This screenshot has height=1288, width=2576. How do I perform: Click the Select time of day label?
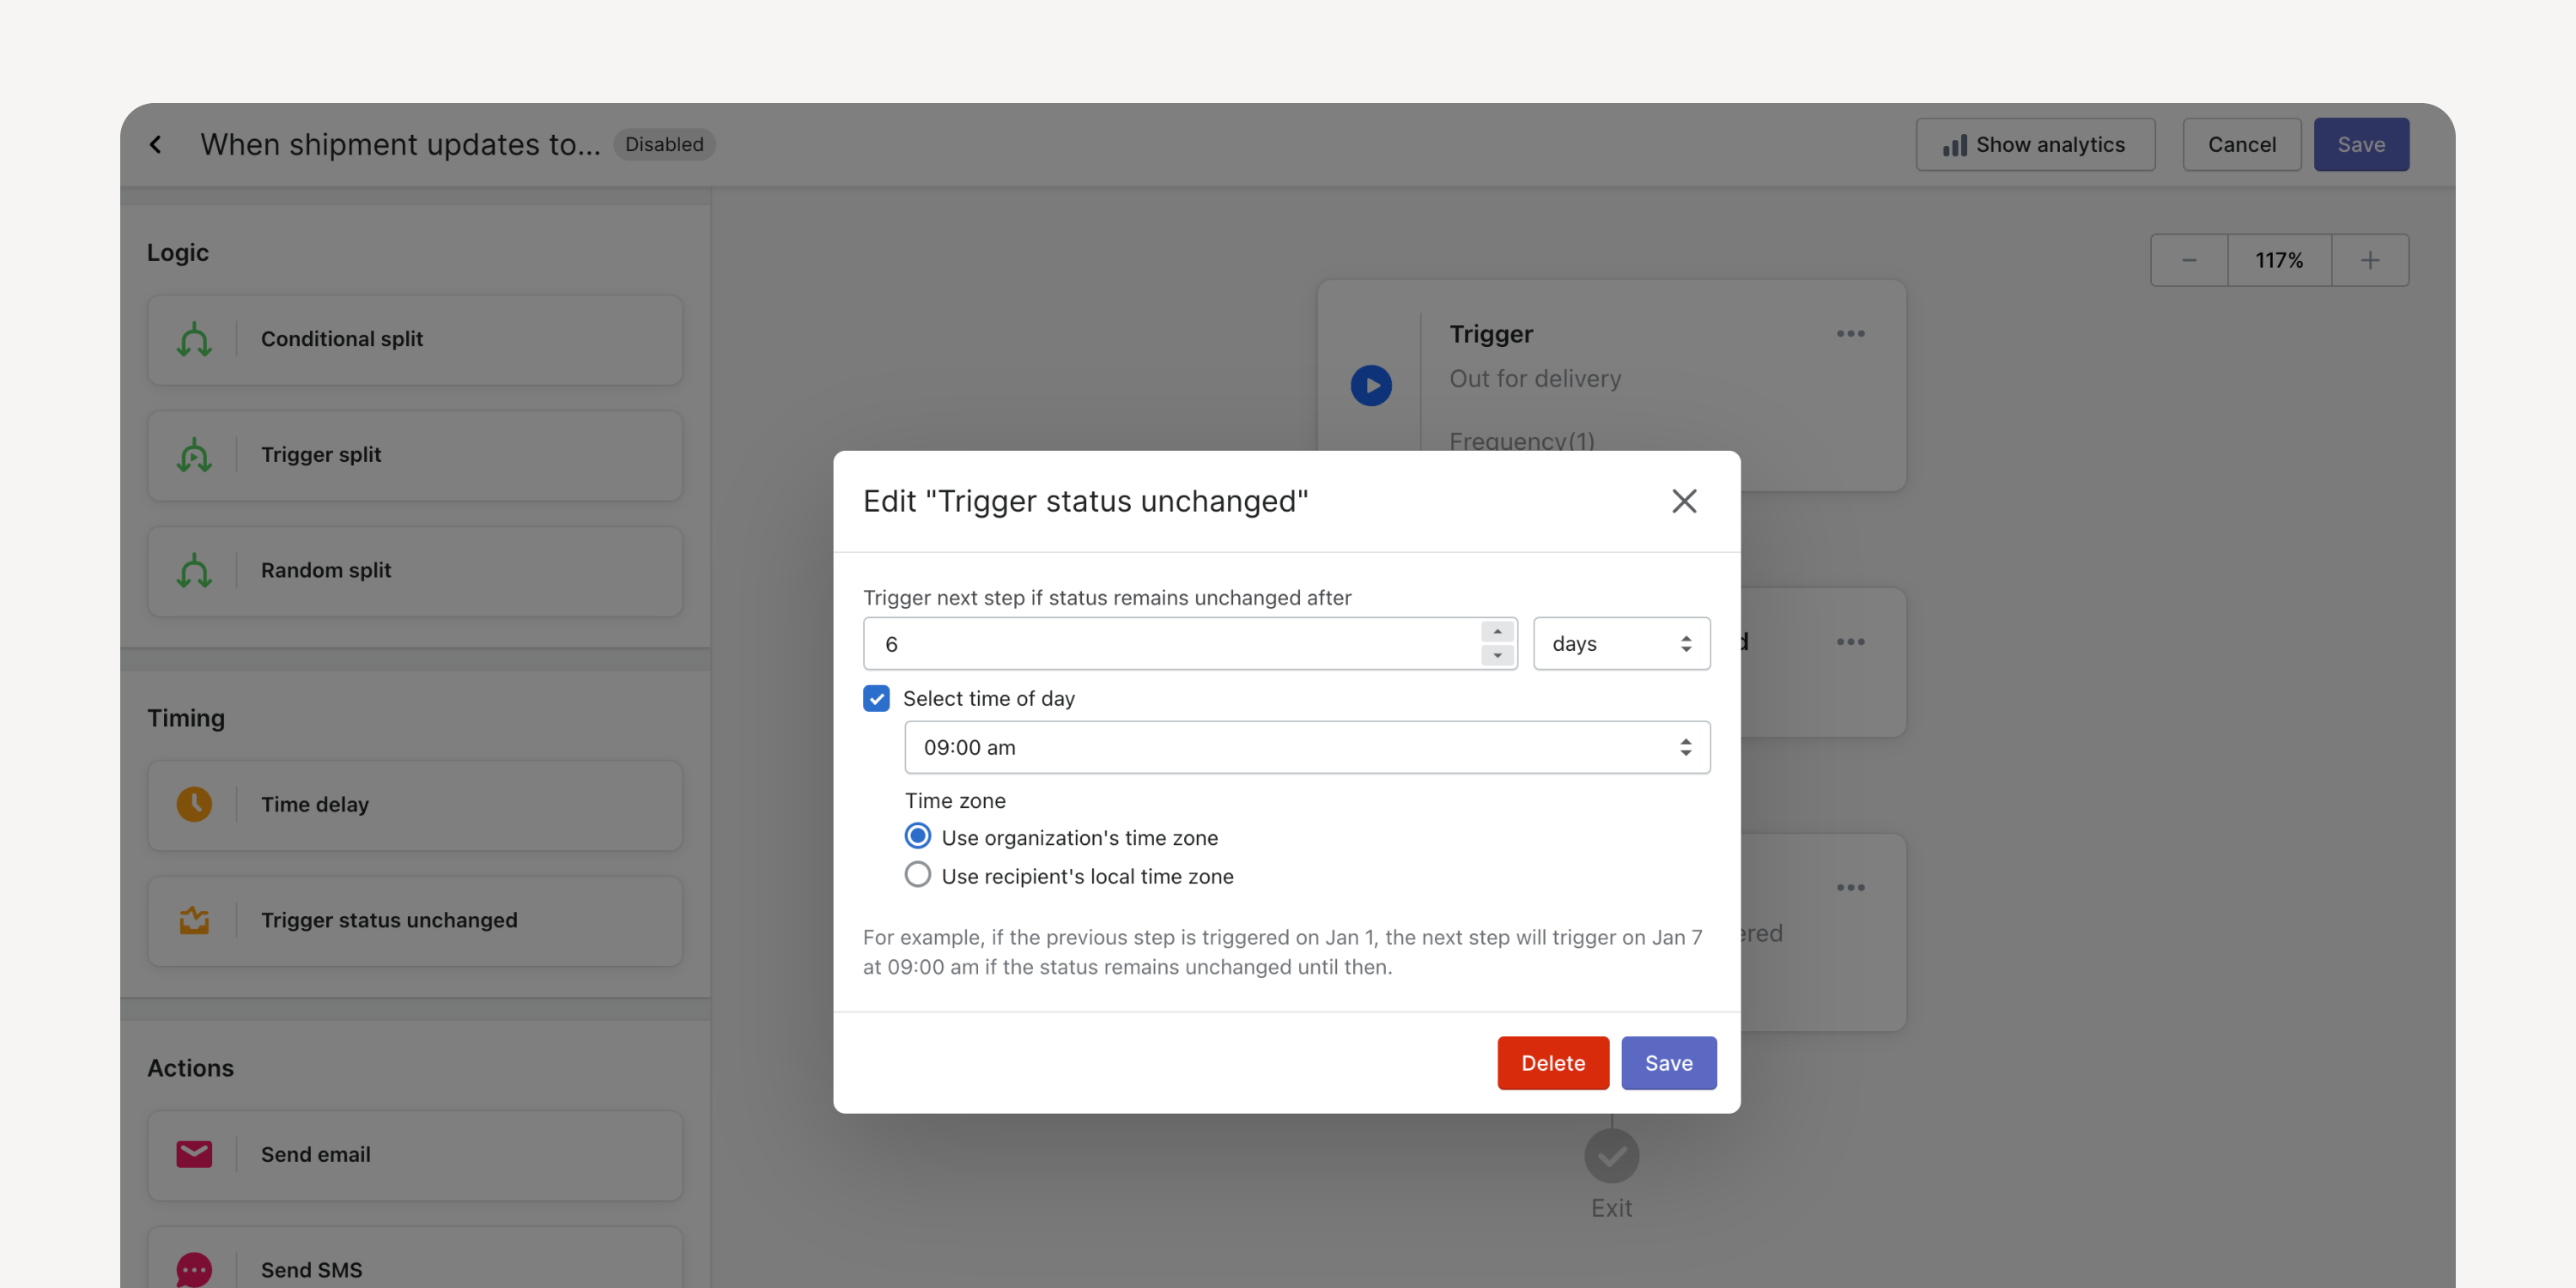tap(989, 699)
